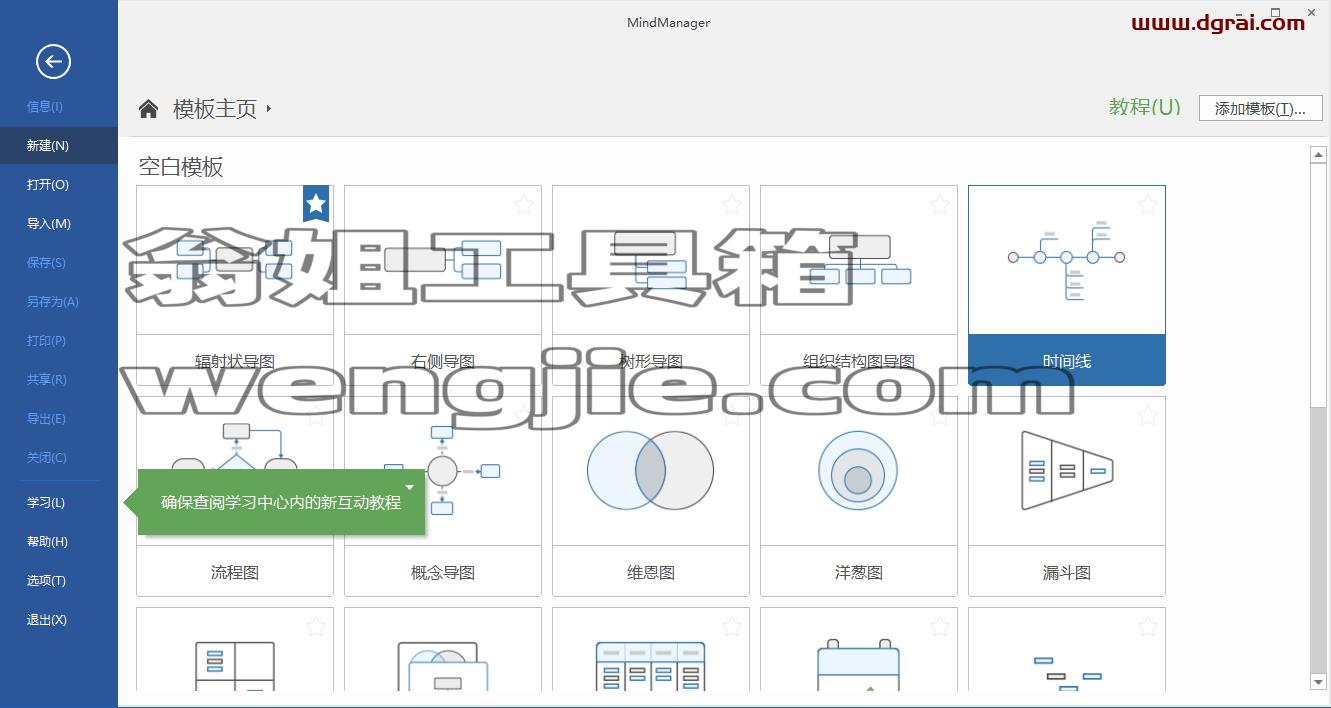Toggle favorite star on 组织结构图导图
This screenshot has height=708, width=1331.
click(940, 205)
